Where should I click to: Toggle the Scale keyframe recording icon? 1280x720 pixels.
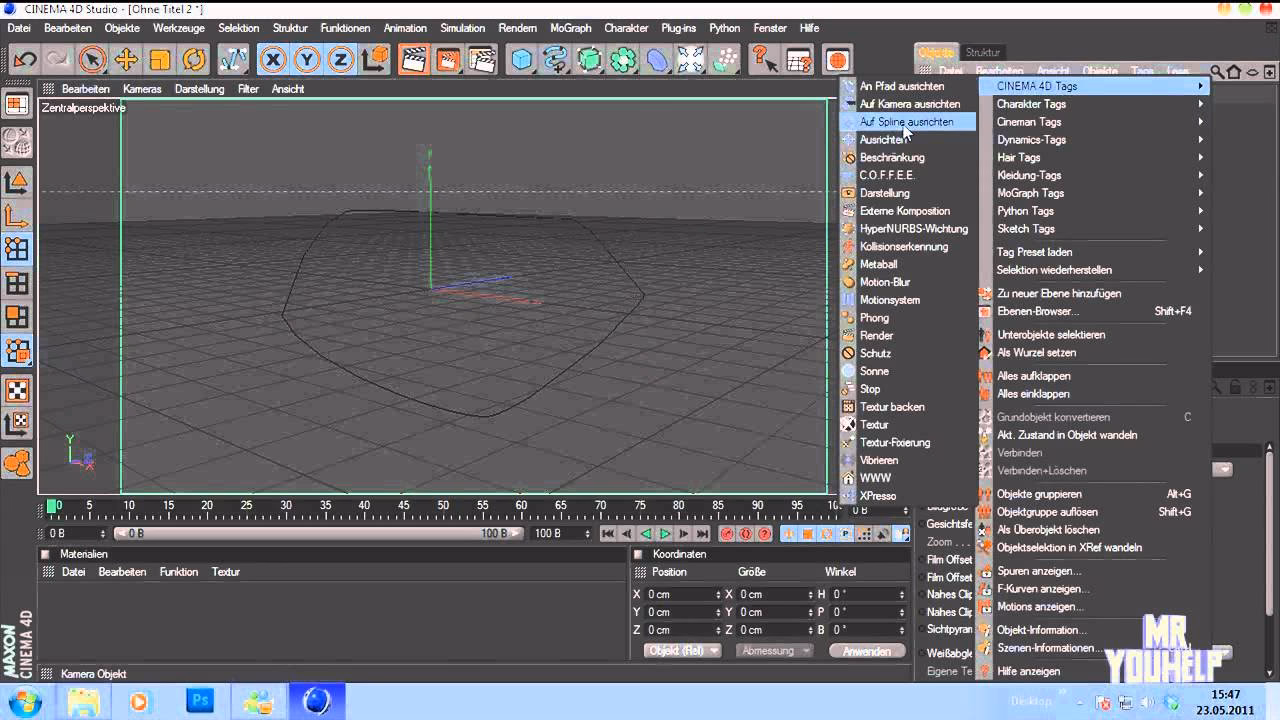808,534
